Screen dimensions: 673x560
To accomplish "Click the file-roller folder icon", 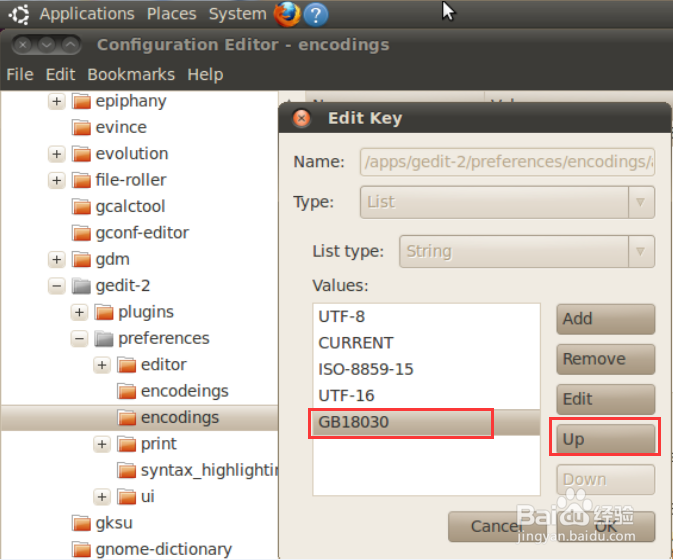I will [x=82, y=181].
